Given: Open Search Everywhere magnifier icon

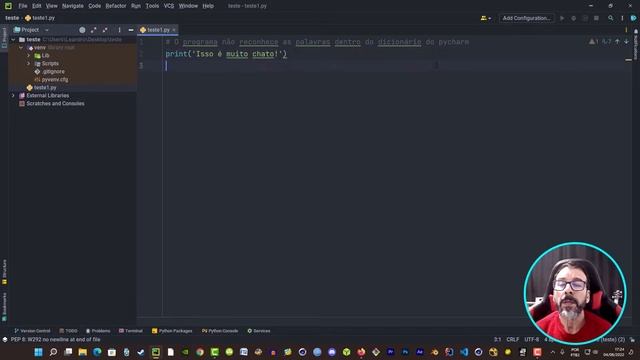Looking at the screenshot, I should pyautogui.click(x=611, y=18).
